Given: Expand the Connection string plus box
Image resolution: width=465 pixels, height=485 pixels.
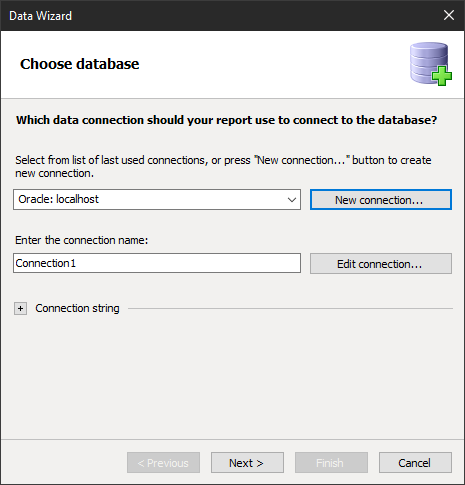Looking at the screenshot, I should click(21, 308).
